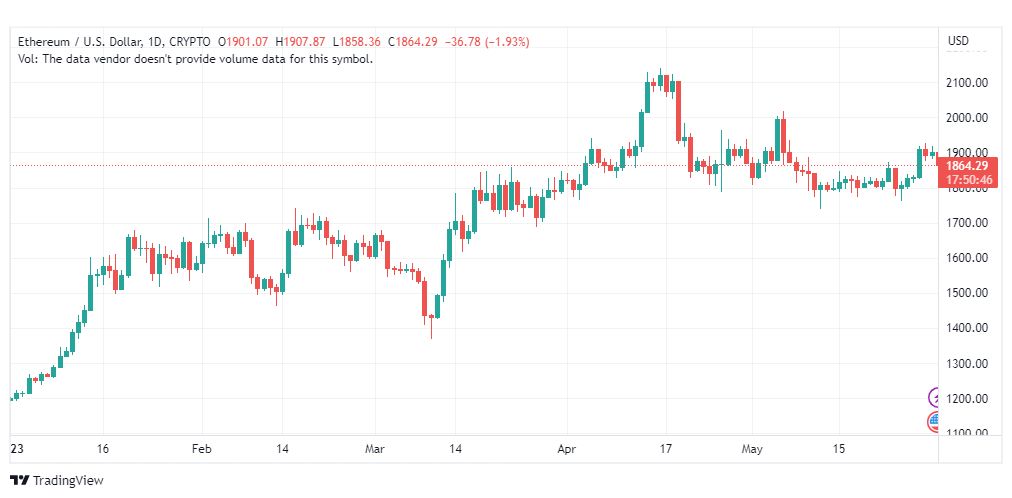Open the US flag economic event marker
The width and height of the screenshot is (1012, 498).
(x=934, y=422)
